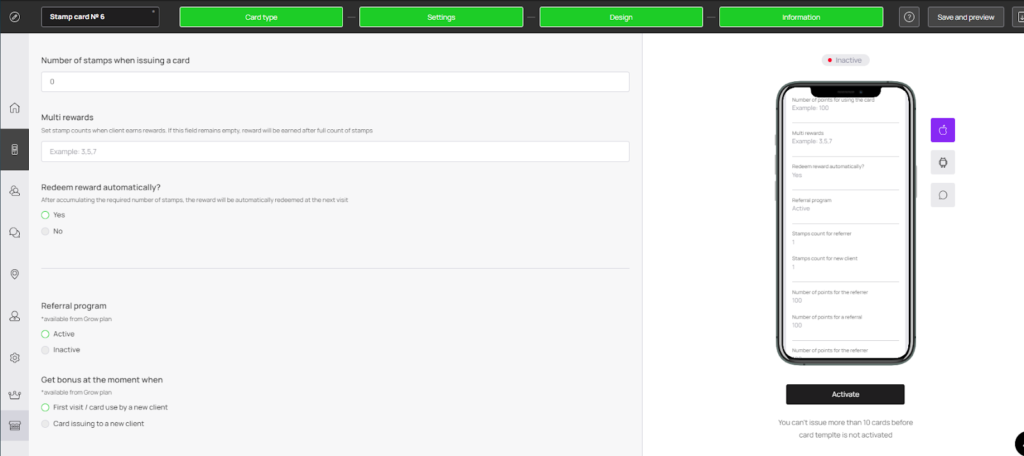Click the help question mark icon
The width and height of the screenshot is (1024, 456).
coord(909,17)
